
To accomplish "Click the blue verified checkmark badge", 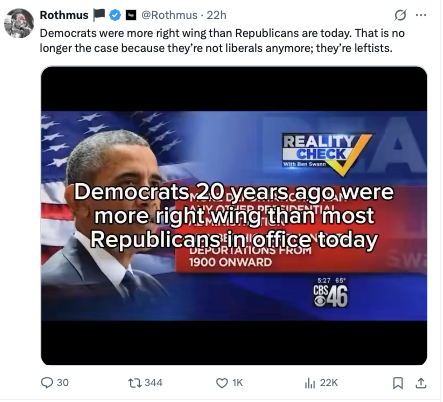I will pos(115,15).
